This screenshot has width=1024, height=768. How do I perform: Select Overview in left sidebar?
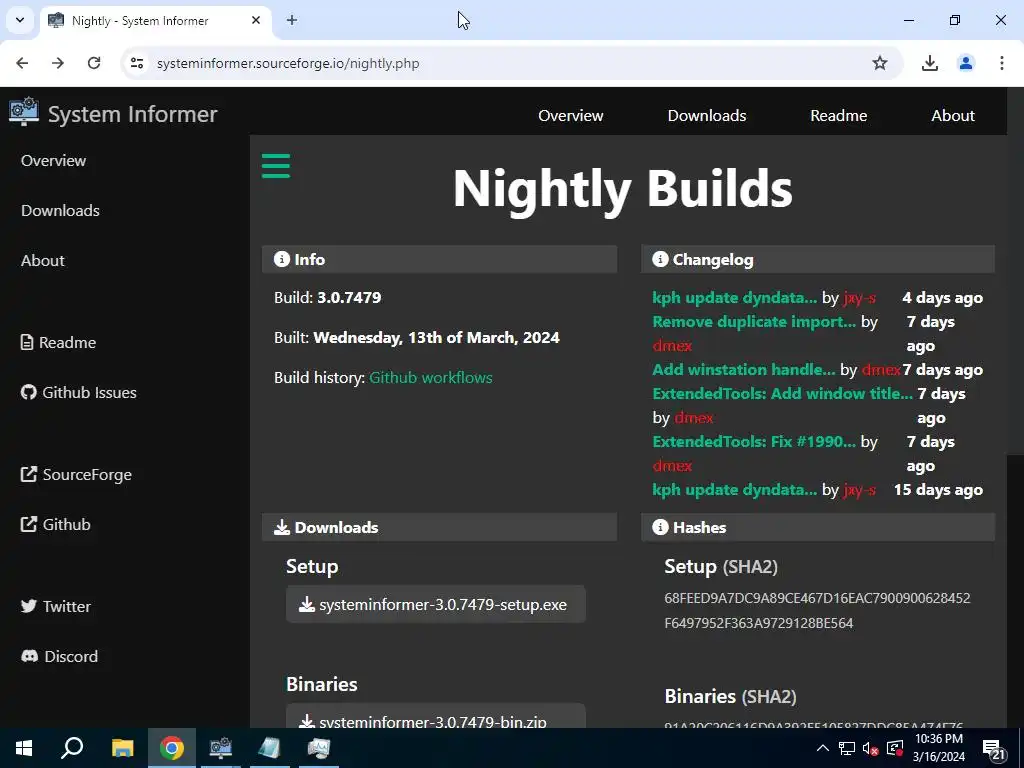coord(54,161)
